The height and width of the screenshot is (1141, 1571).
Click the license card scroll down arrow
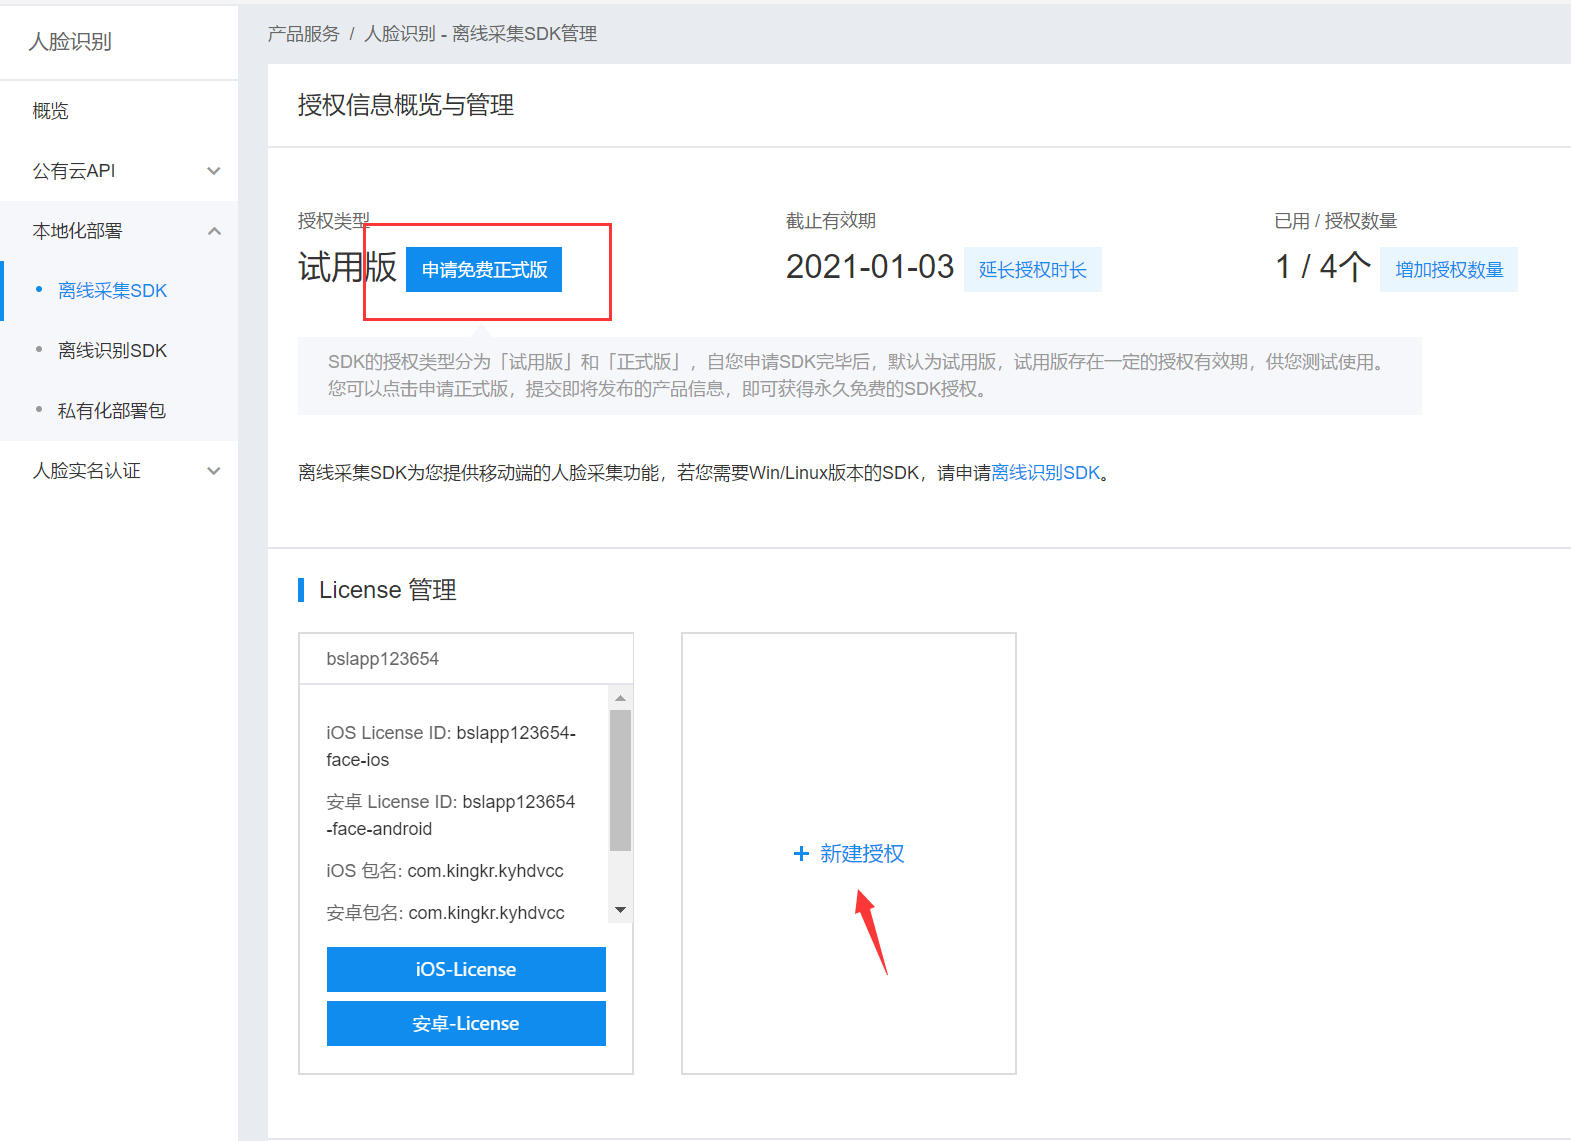click(621, 910)
